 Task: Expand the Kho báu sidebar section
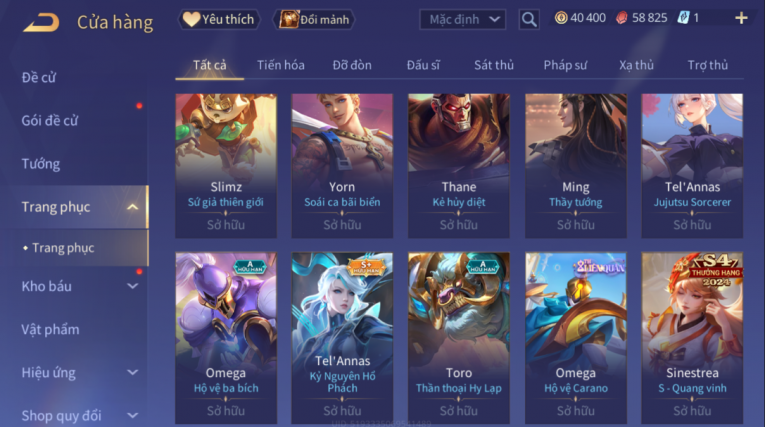[x=132, y=286]
